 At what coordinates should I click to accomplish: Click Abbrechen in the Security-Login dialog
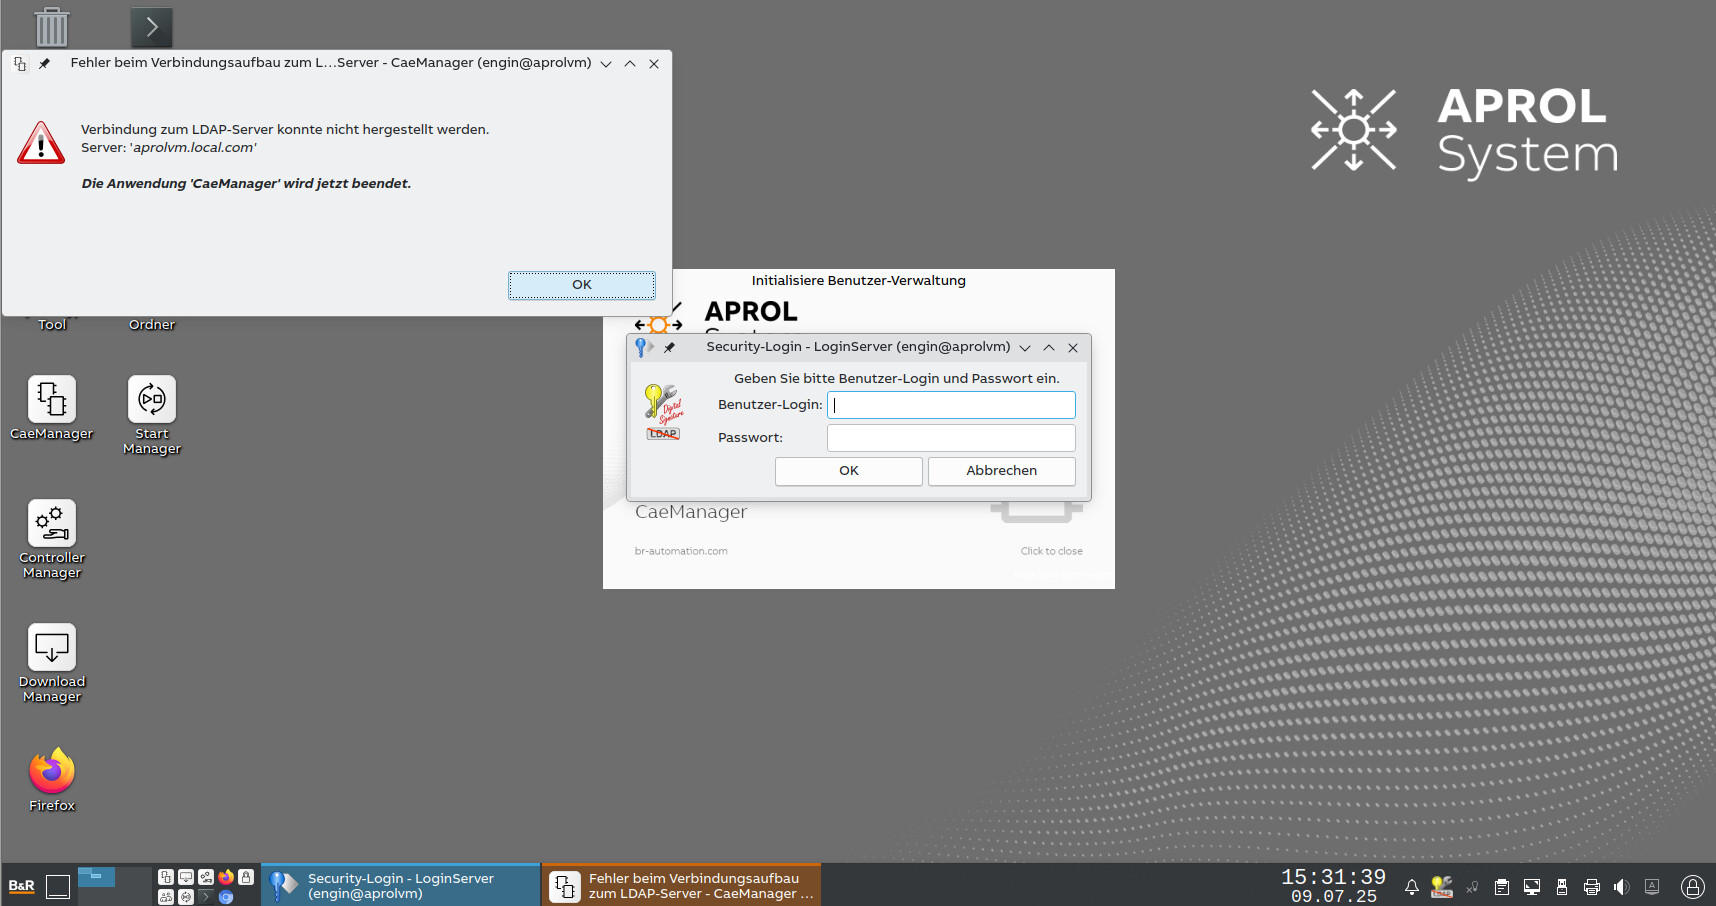click(1002, 471)
